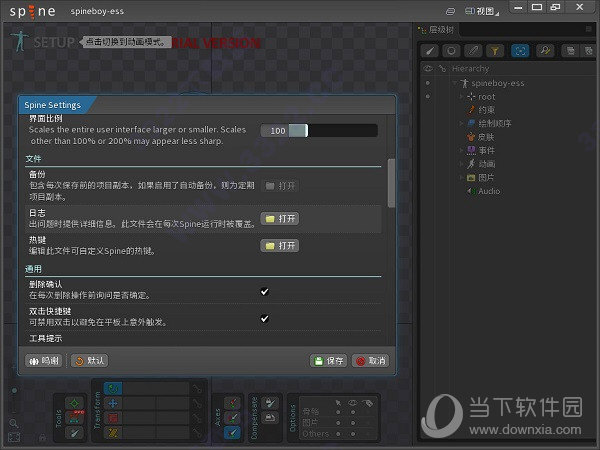
Task: Select the Translate transform tool
Action: pyautogui.click(x=113, y=403)
